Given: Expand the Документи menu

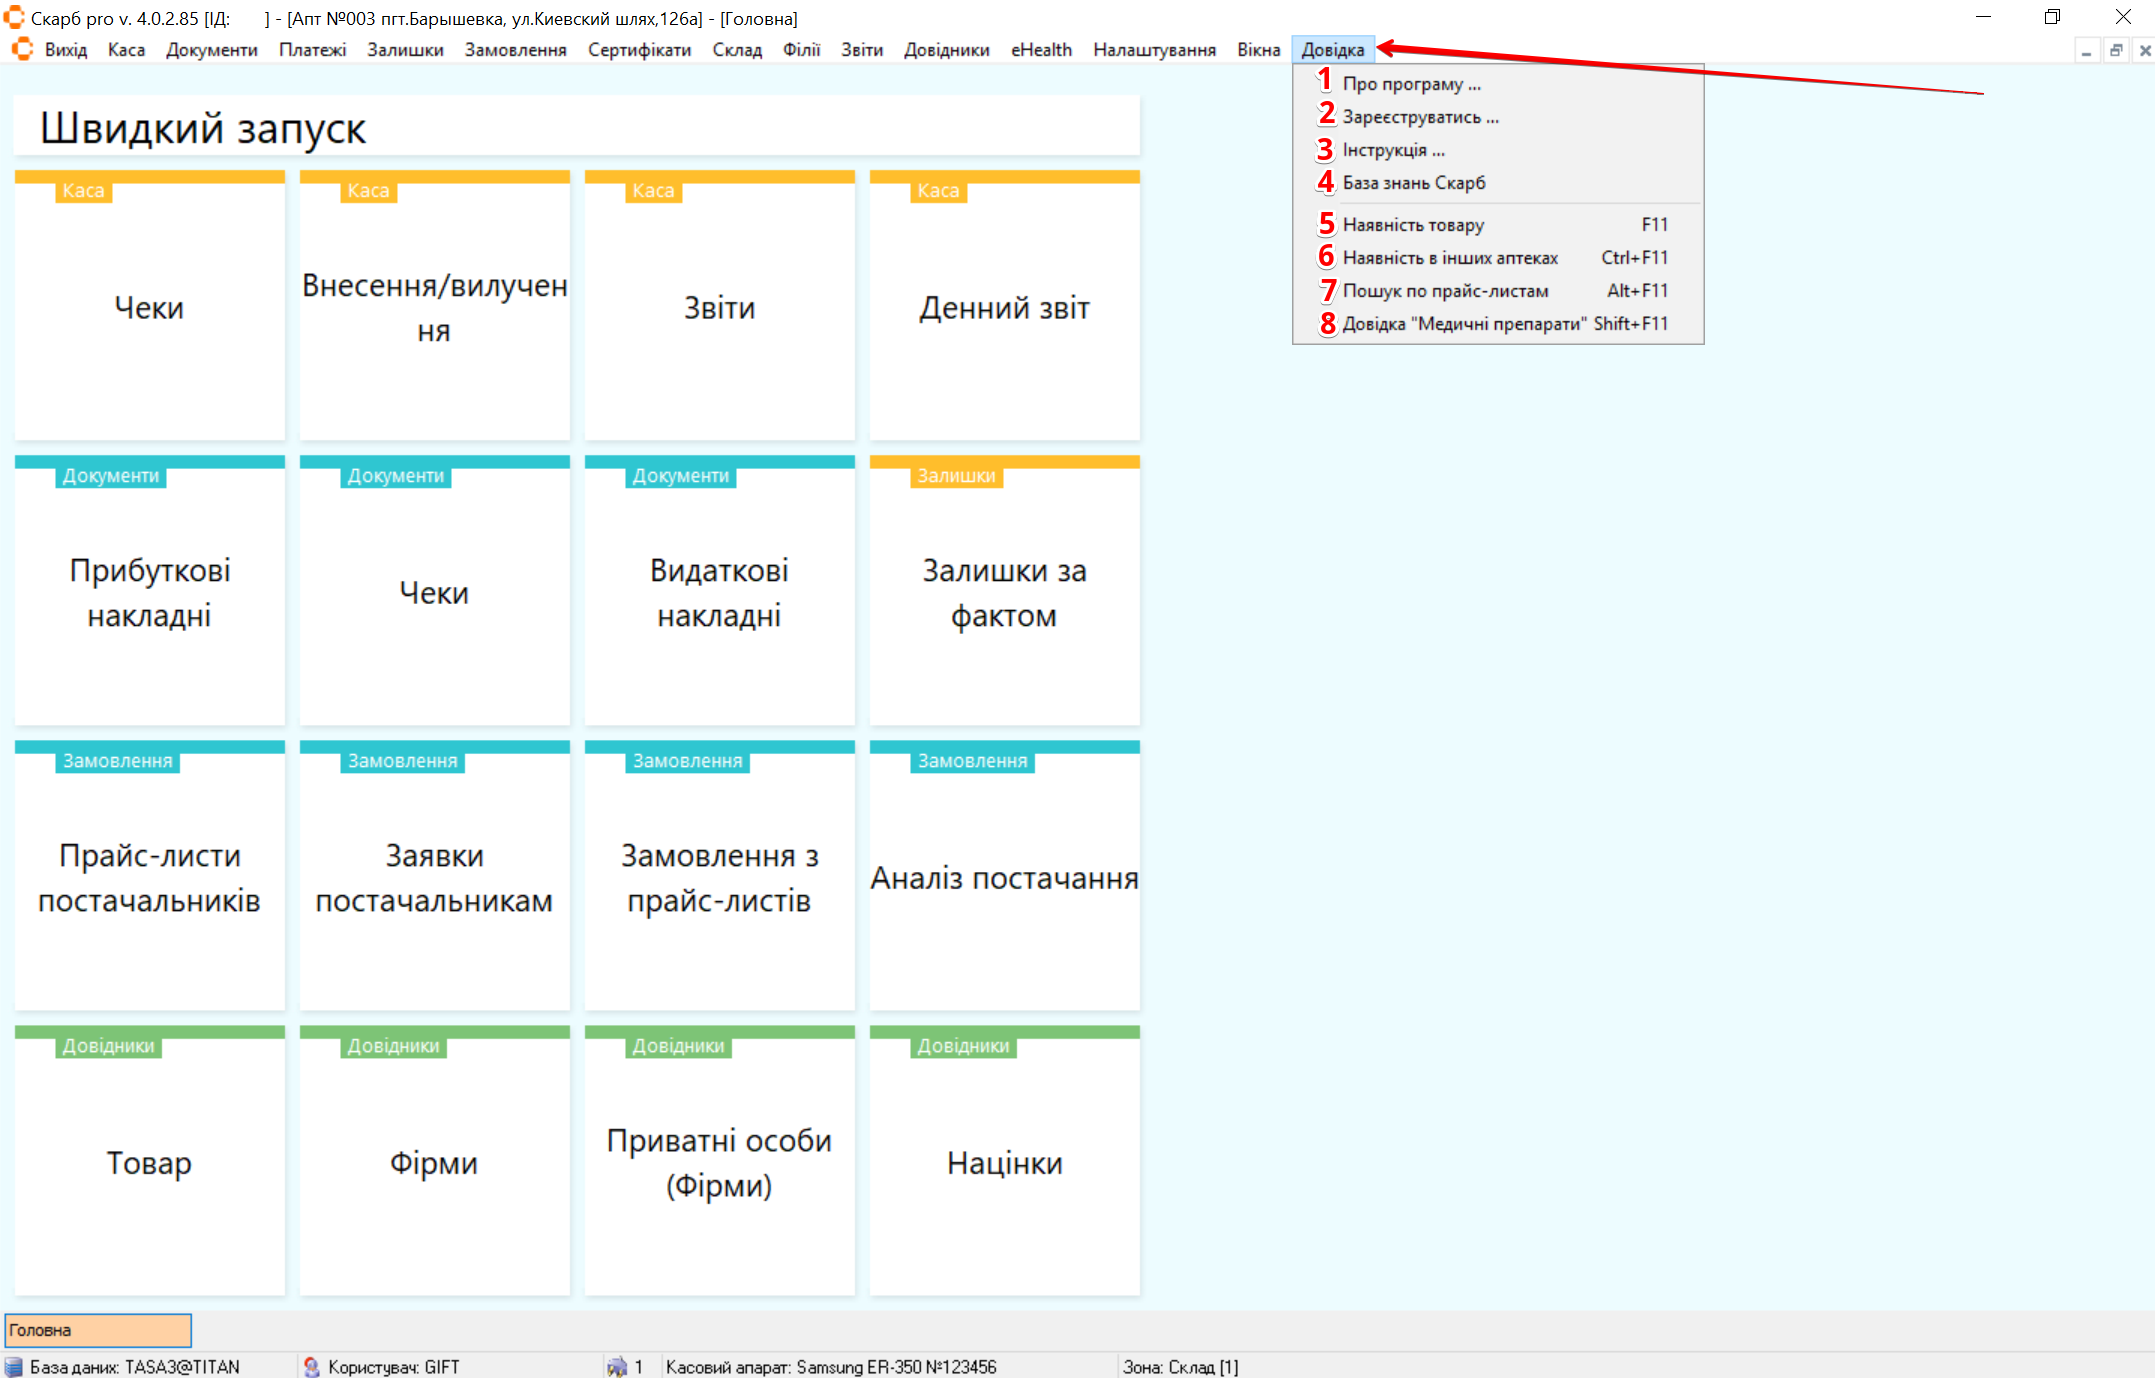Looking at the screenshot, I should 211,50.
